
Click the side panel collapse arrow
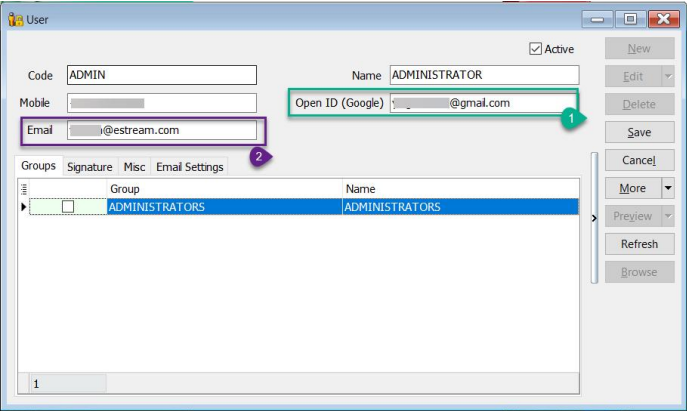pyautogui.click(x=595, y=216)
